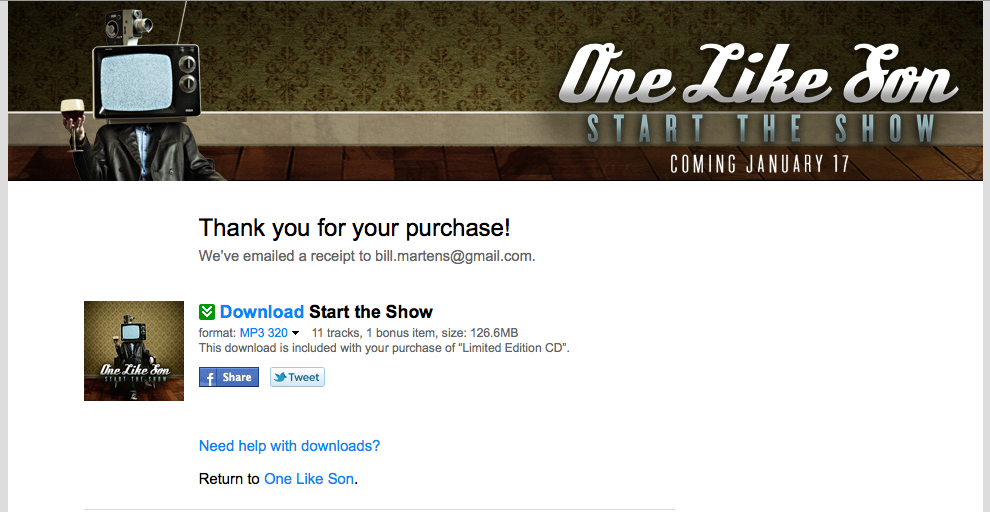Screen dimensions: 990x512
Task: Click the Twitter bird icon
Action: point(280,378)
